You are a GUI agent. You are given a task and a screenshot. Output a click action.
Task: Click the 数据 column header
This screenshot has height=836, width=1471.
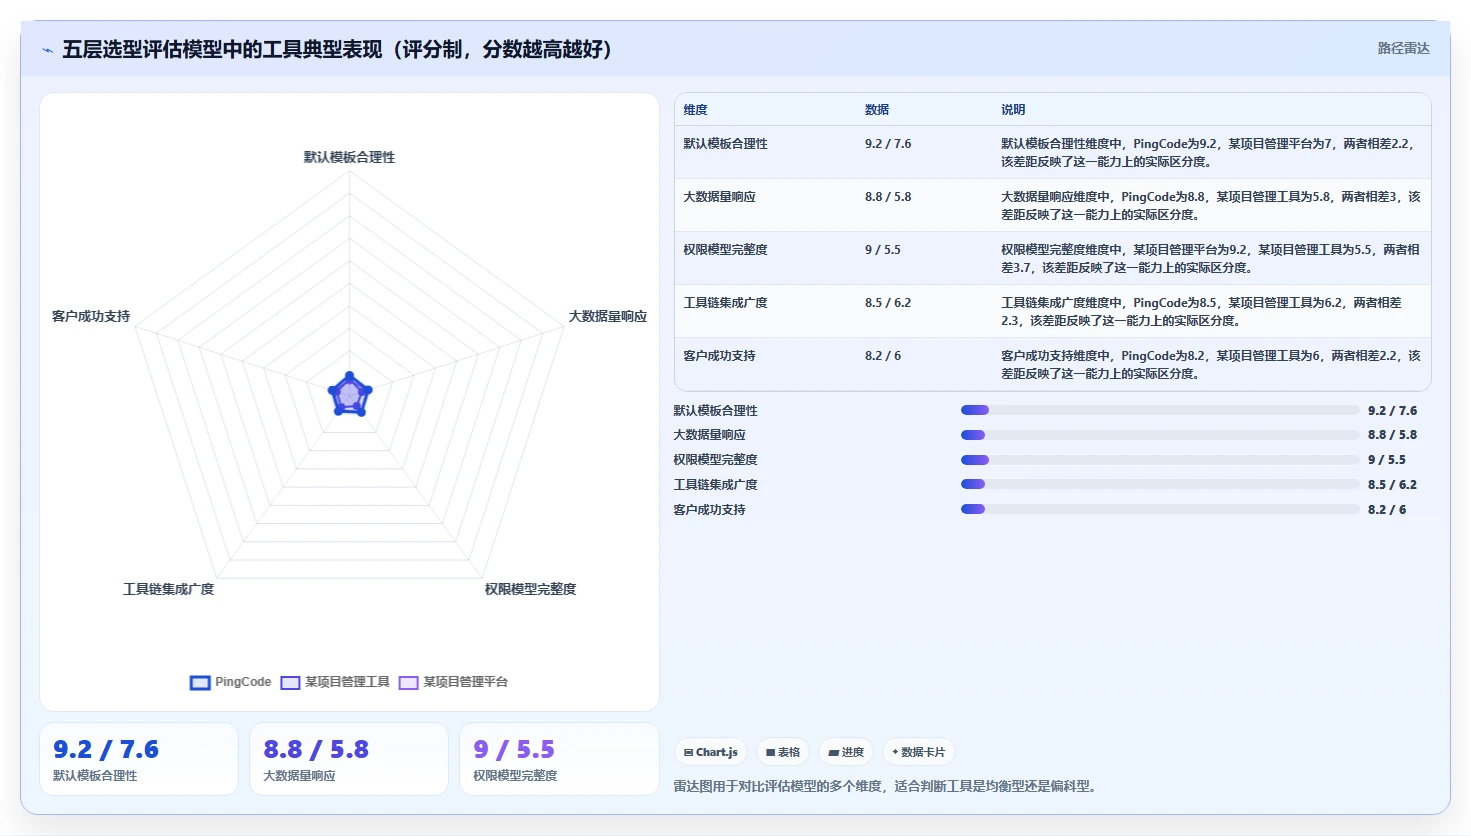877,110
